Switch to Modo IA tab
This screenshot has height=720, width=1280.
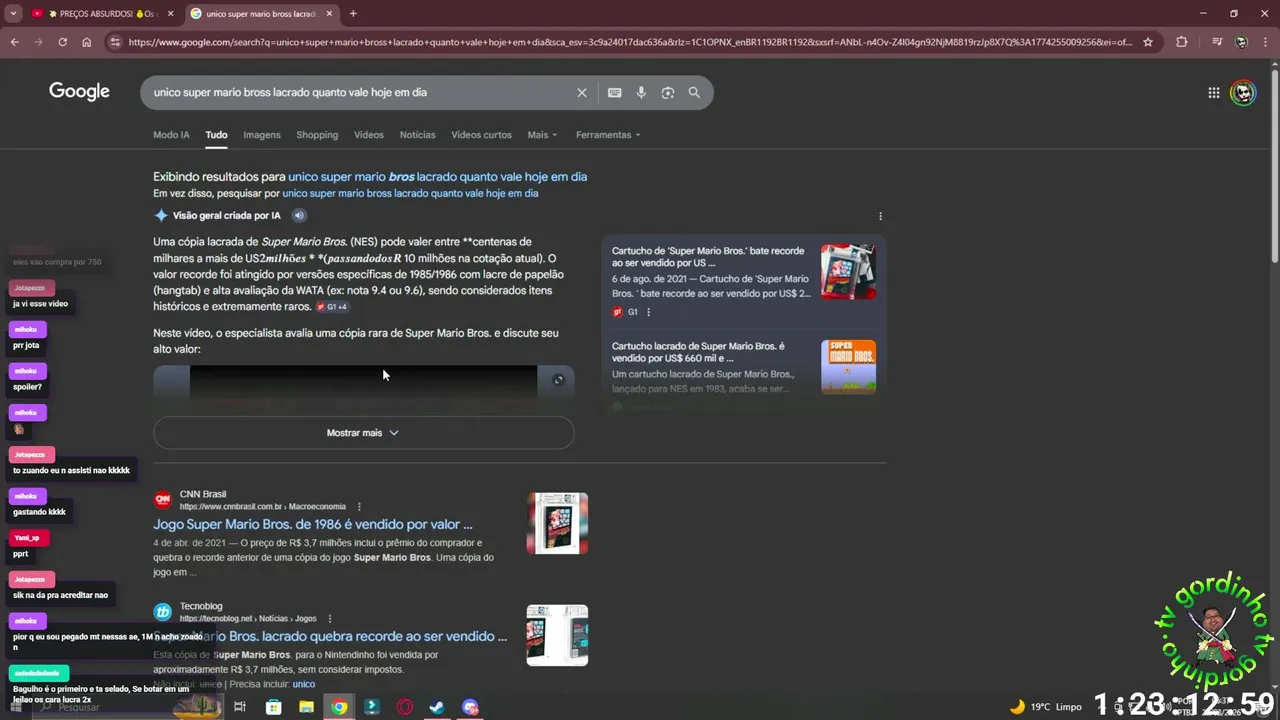click(171, 135)
